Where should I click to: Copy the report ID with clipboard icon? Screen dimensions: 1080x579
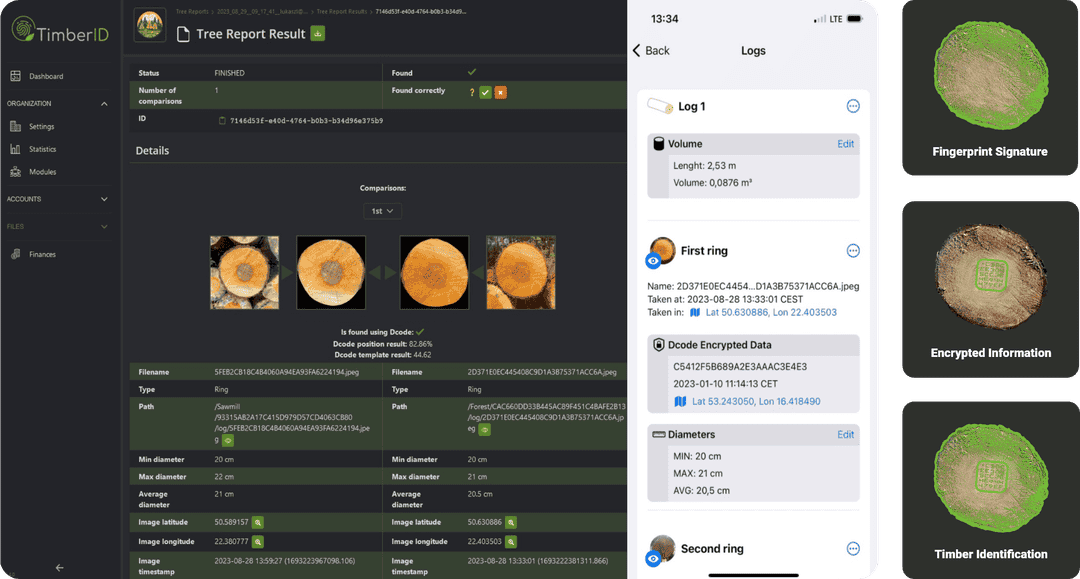[221, 121]
